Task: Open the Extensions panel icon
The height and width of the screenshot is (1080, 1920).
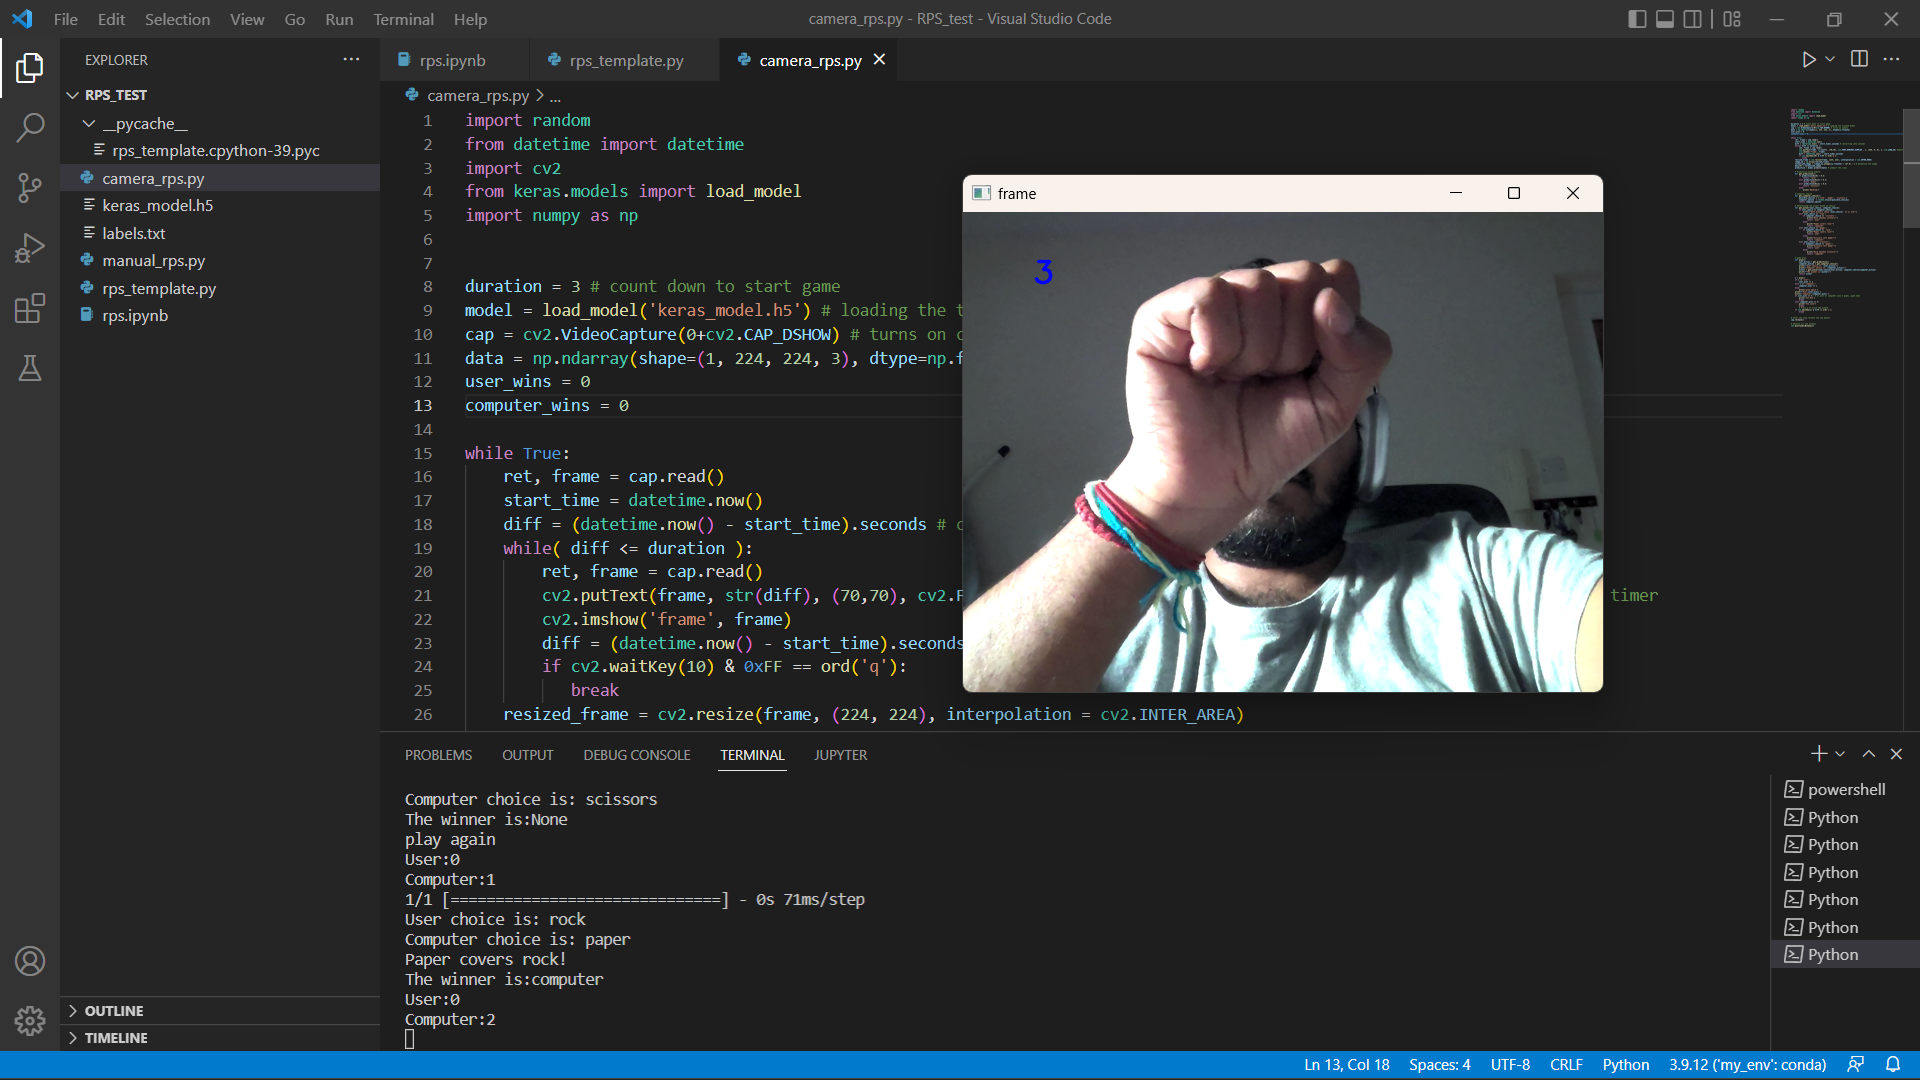Action: 30,308
